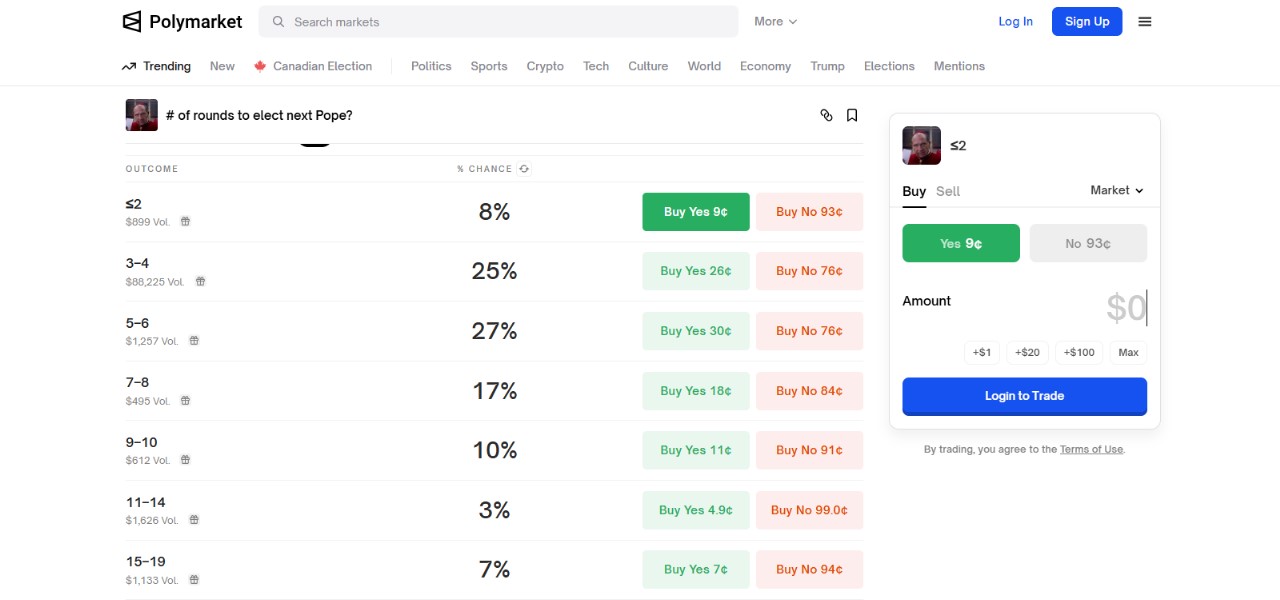Click the gift icon next to $495 Vol.
Screen dimensions: 1280x600
(x=185, y=401)
